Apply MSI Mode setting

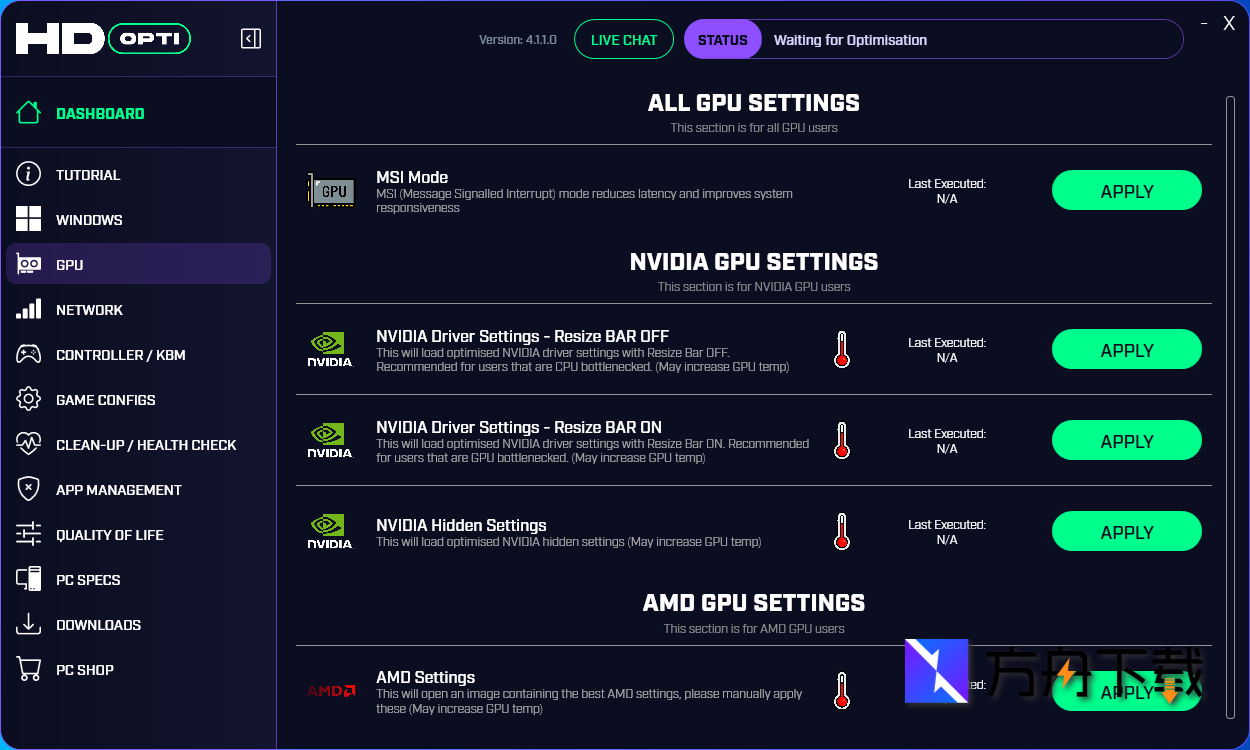[1126, 191]
